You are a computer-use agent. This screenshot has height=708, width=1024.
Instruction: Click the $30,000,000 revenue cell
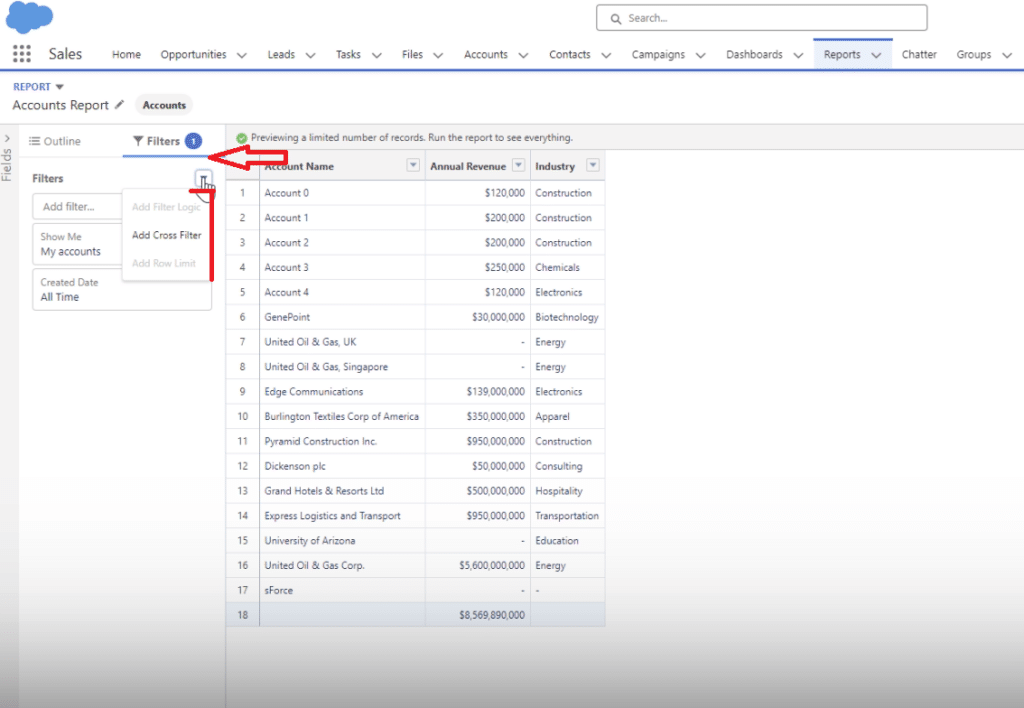(477, 317)
